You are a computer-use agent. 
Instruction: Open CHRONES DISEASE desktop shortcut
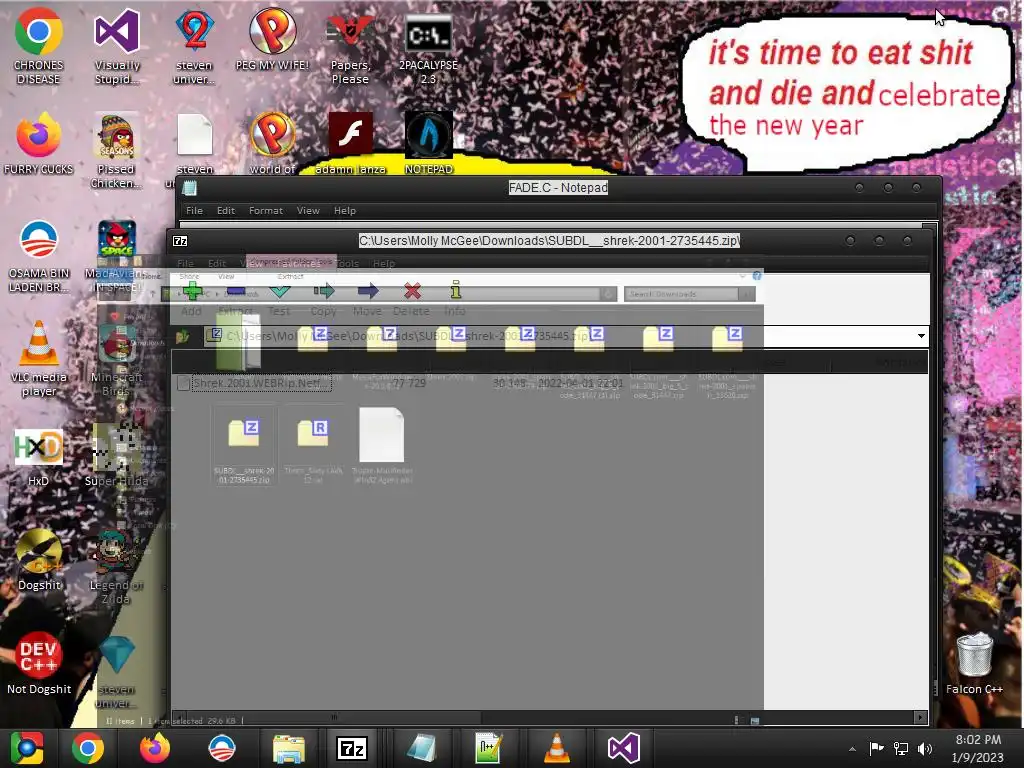[x=39, y=46]
